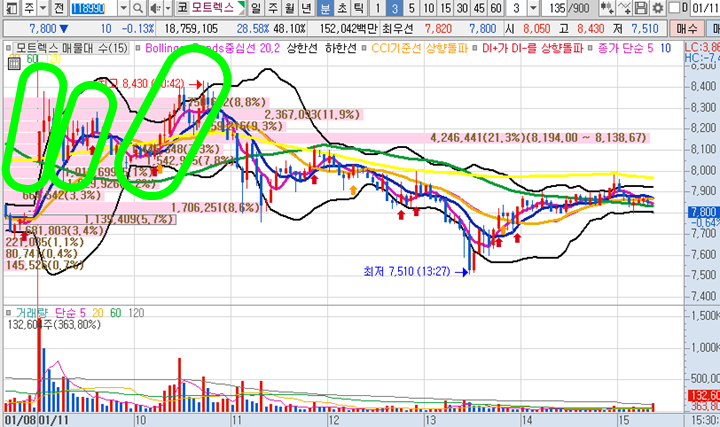720x427 pixels.
Task: Click the minute interval value field showing 3
Action: (x=517, y=8)
